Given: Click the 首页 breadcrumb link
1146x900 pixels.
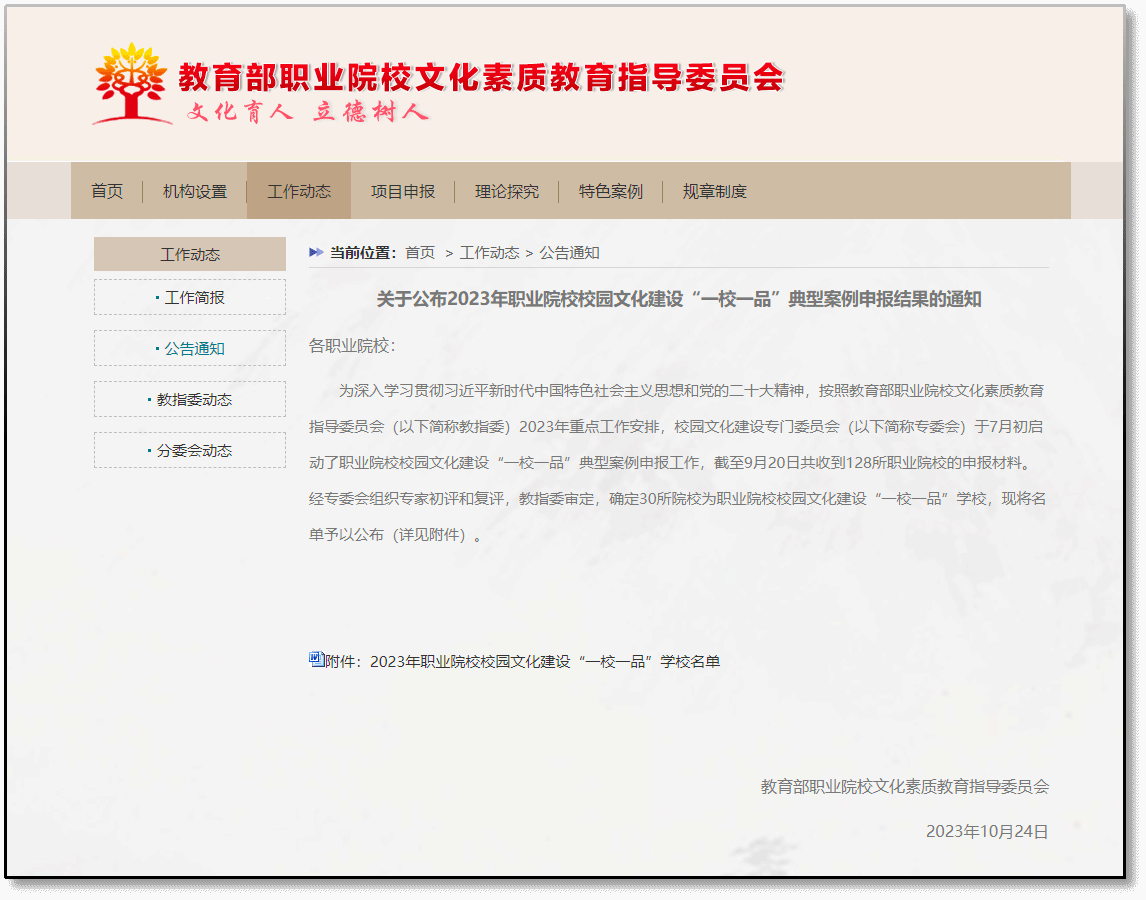Looking at the screenshot, I should click(420, 253).
